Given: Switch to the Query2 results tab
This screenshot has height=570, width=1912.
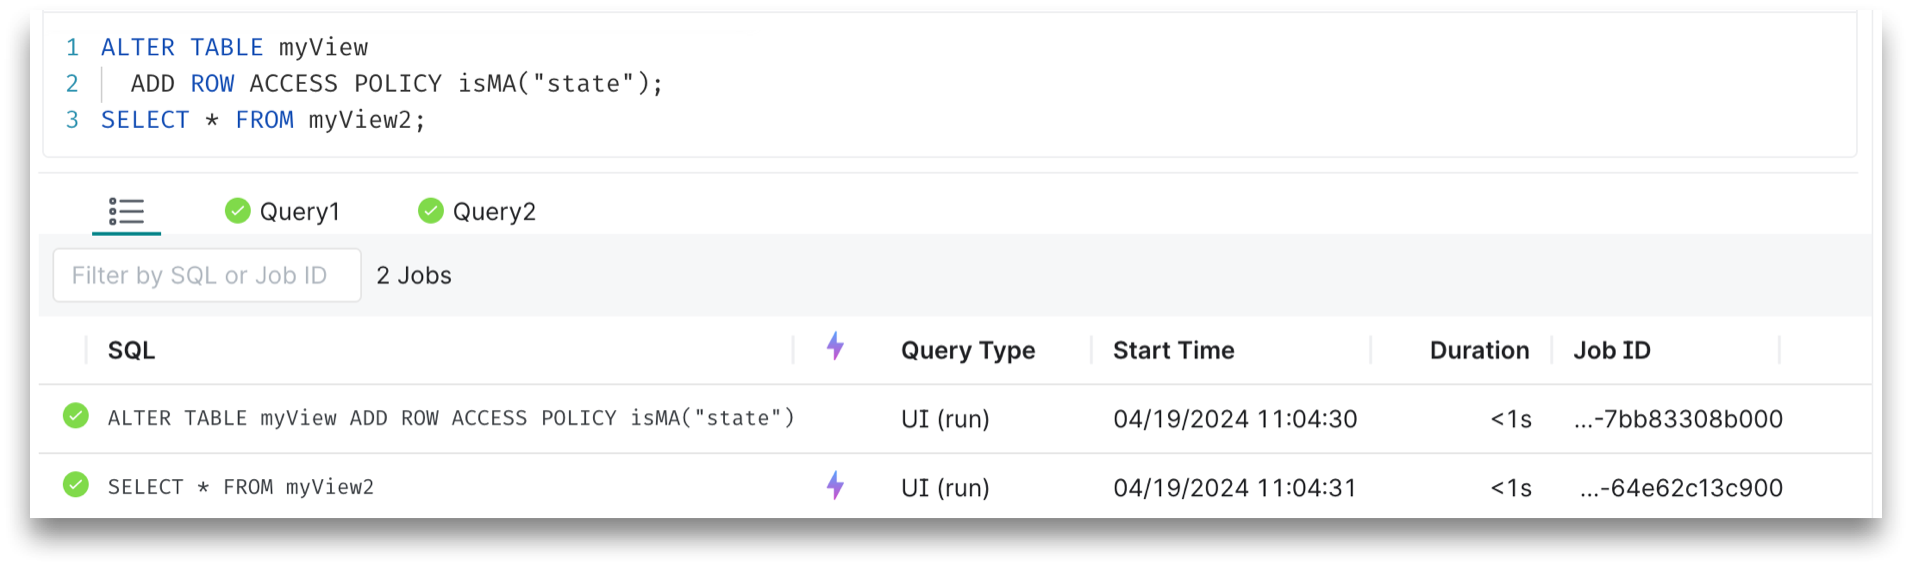Looking at the screenshot, I should point(493,212).
